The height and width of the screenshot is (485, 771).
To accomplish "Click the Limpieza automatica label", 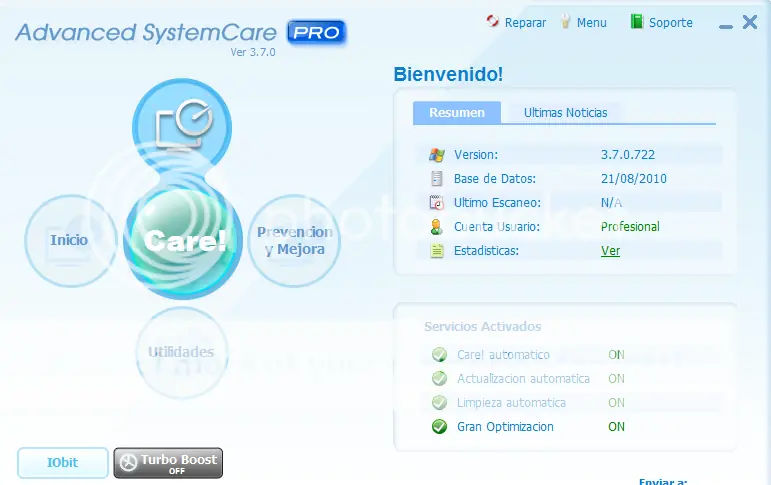I will point(511,402).
